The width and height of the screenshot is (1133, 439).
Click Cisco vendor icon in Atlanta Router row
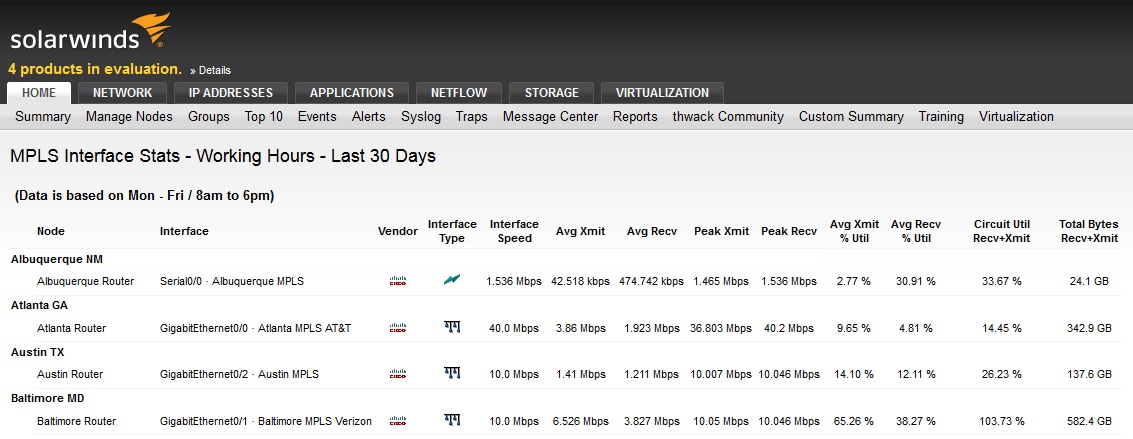coord(397,328)
